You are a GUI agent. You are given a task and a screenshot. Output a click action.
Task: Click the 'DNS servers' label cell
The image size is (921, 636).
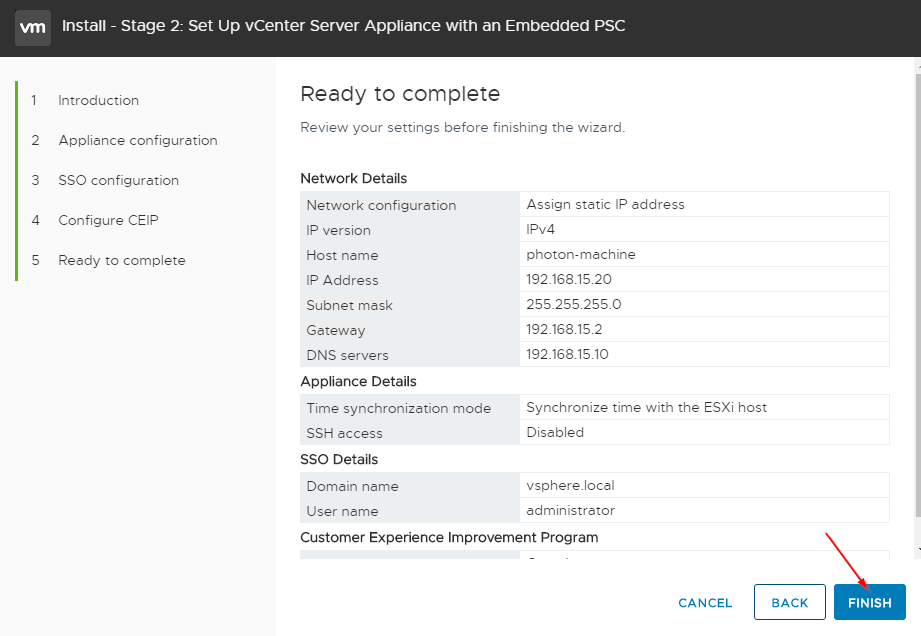[409, 355]
